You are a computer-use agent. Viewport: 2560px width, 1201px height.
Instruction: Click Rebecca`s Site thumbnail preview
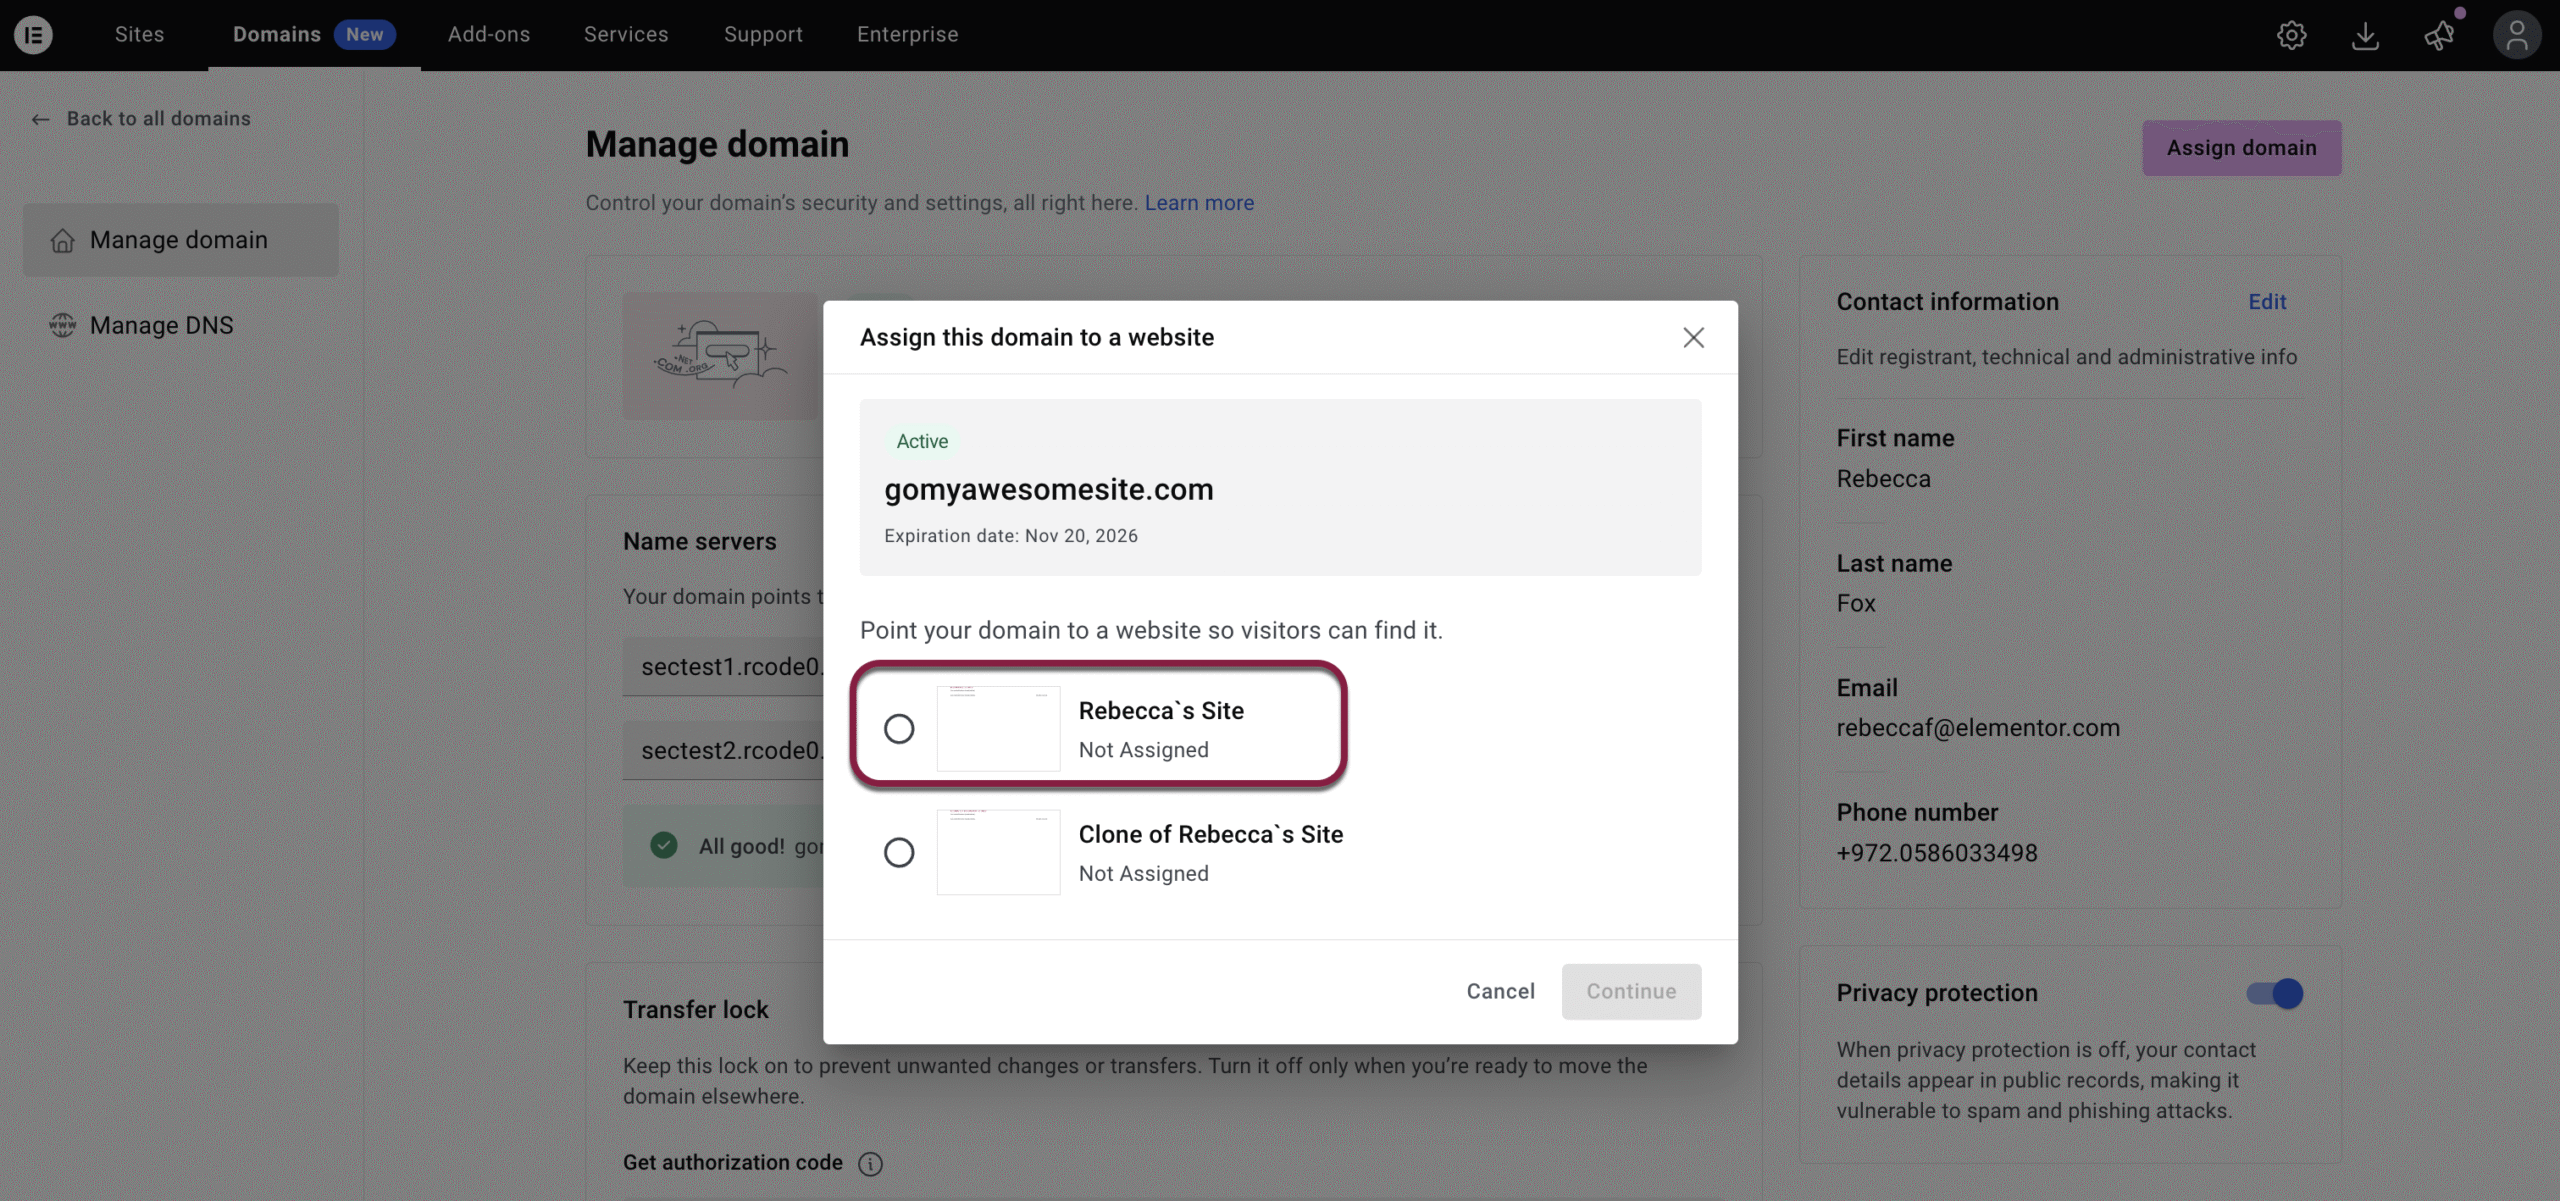point(998,729)
